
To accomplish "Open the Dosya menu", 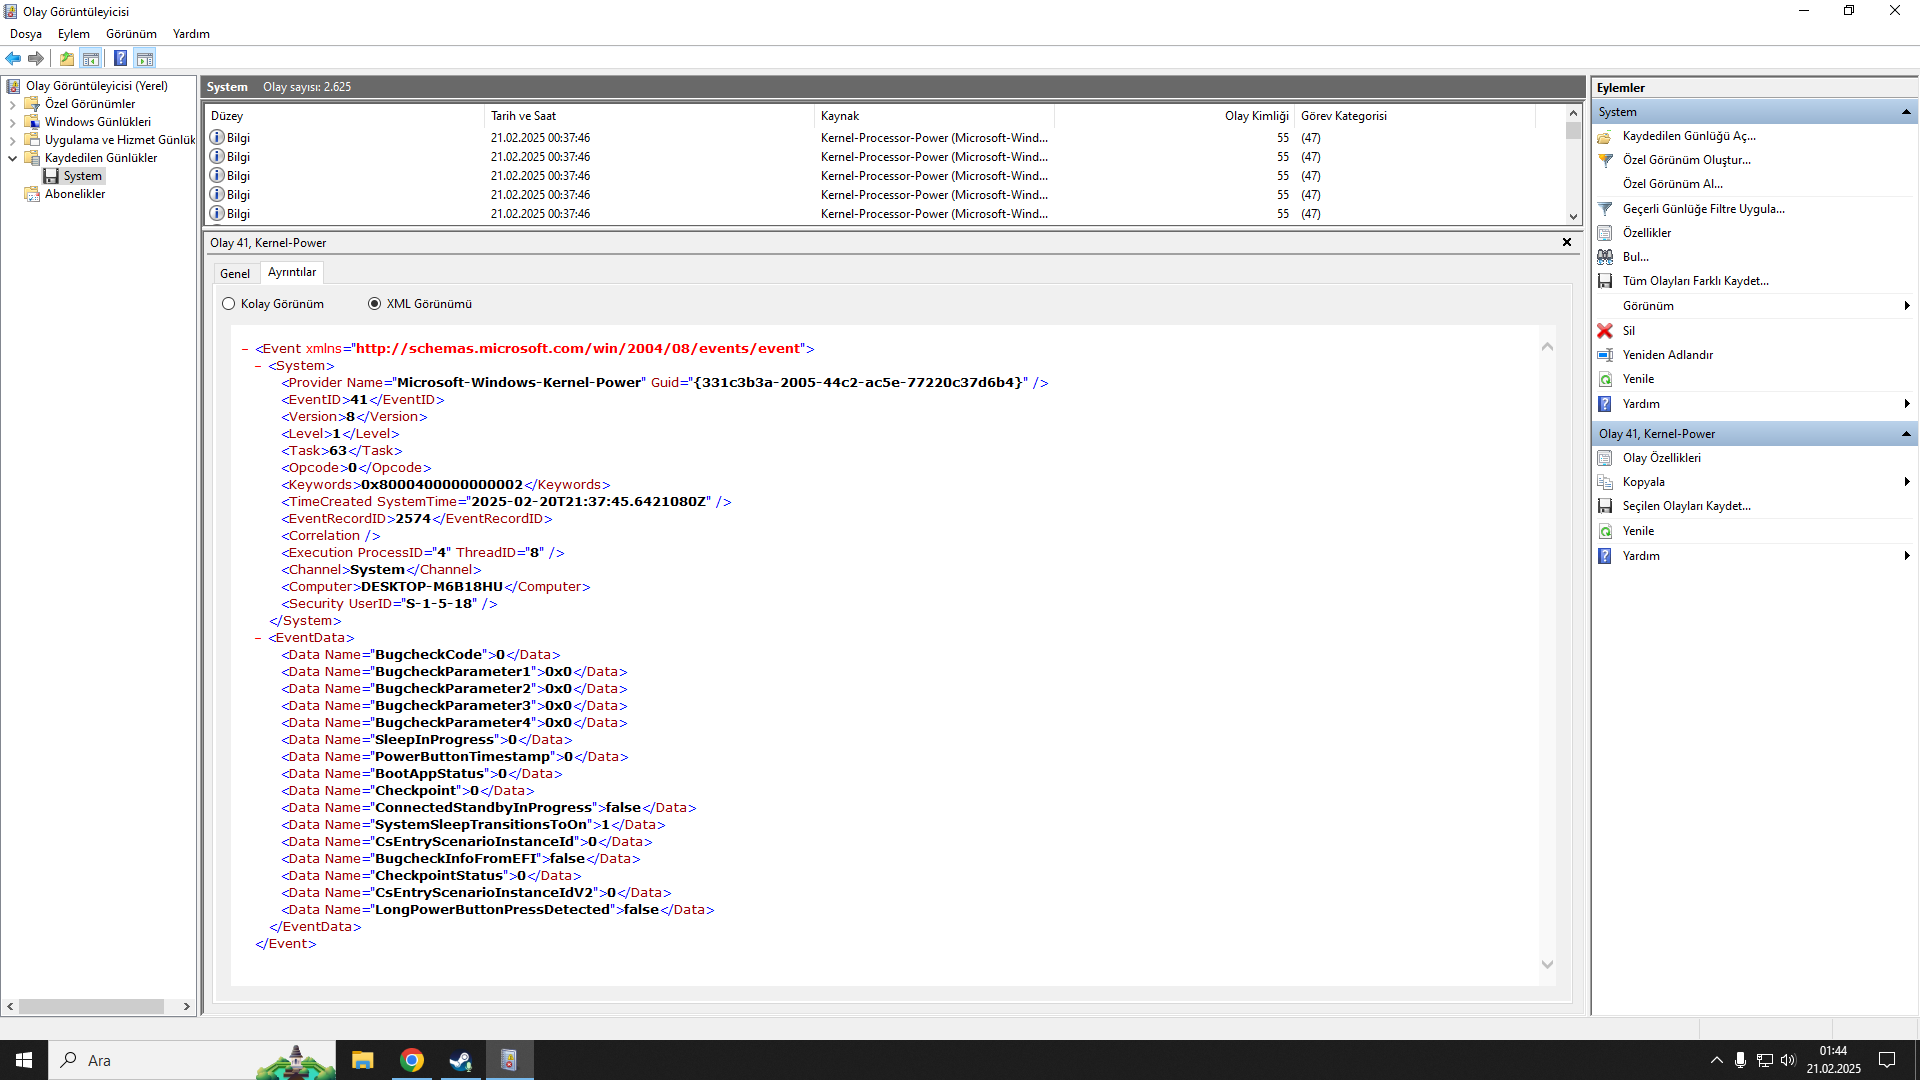I will 26,34.
